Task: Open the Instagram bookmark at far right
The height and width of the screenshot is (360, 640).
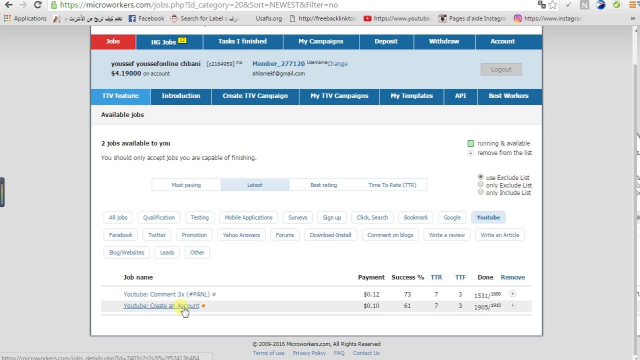Action: click(547, 19)
